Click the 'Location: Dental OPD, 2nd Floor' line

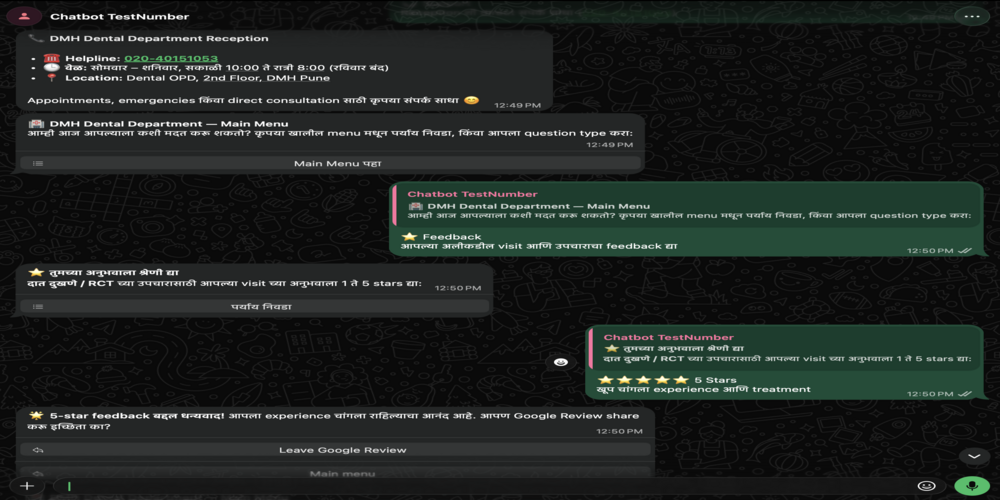tap(198, 78)
